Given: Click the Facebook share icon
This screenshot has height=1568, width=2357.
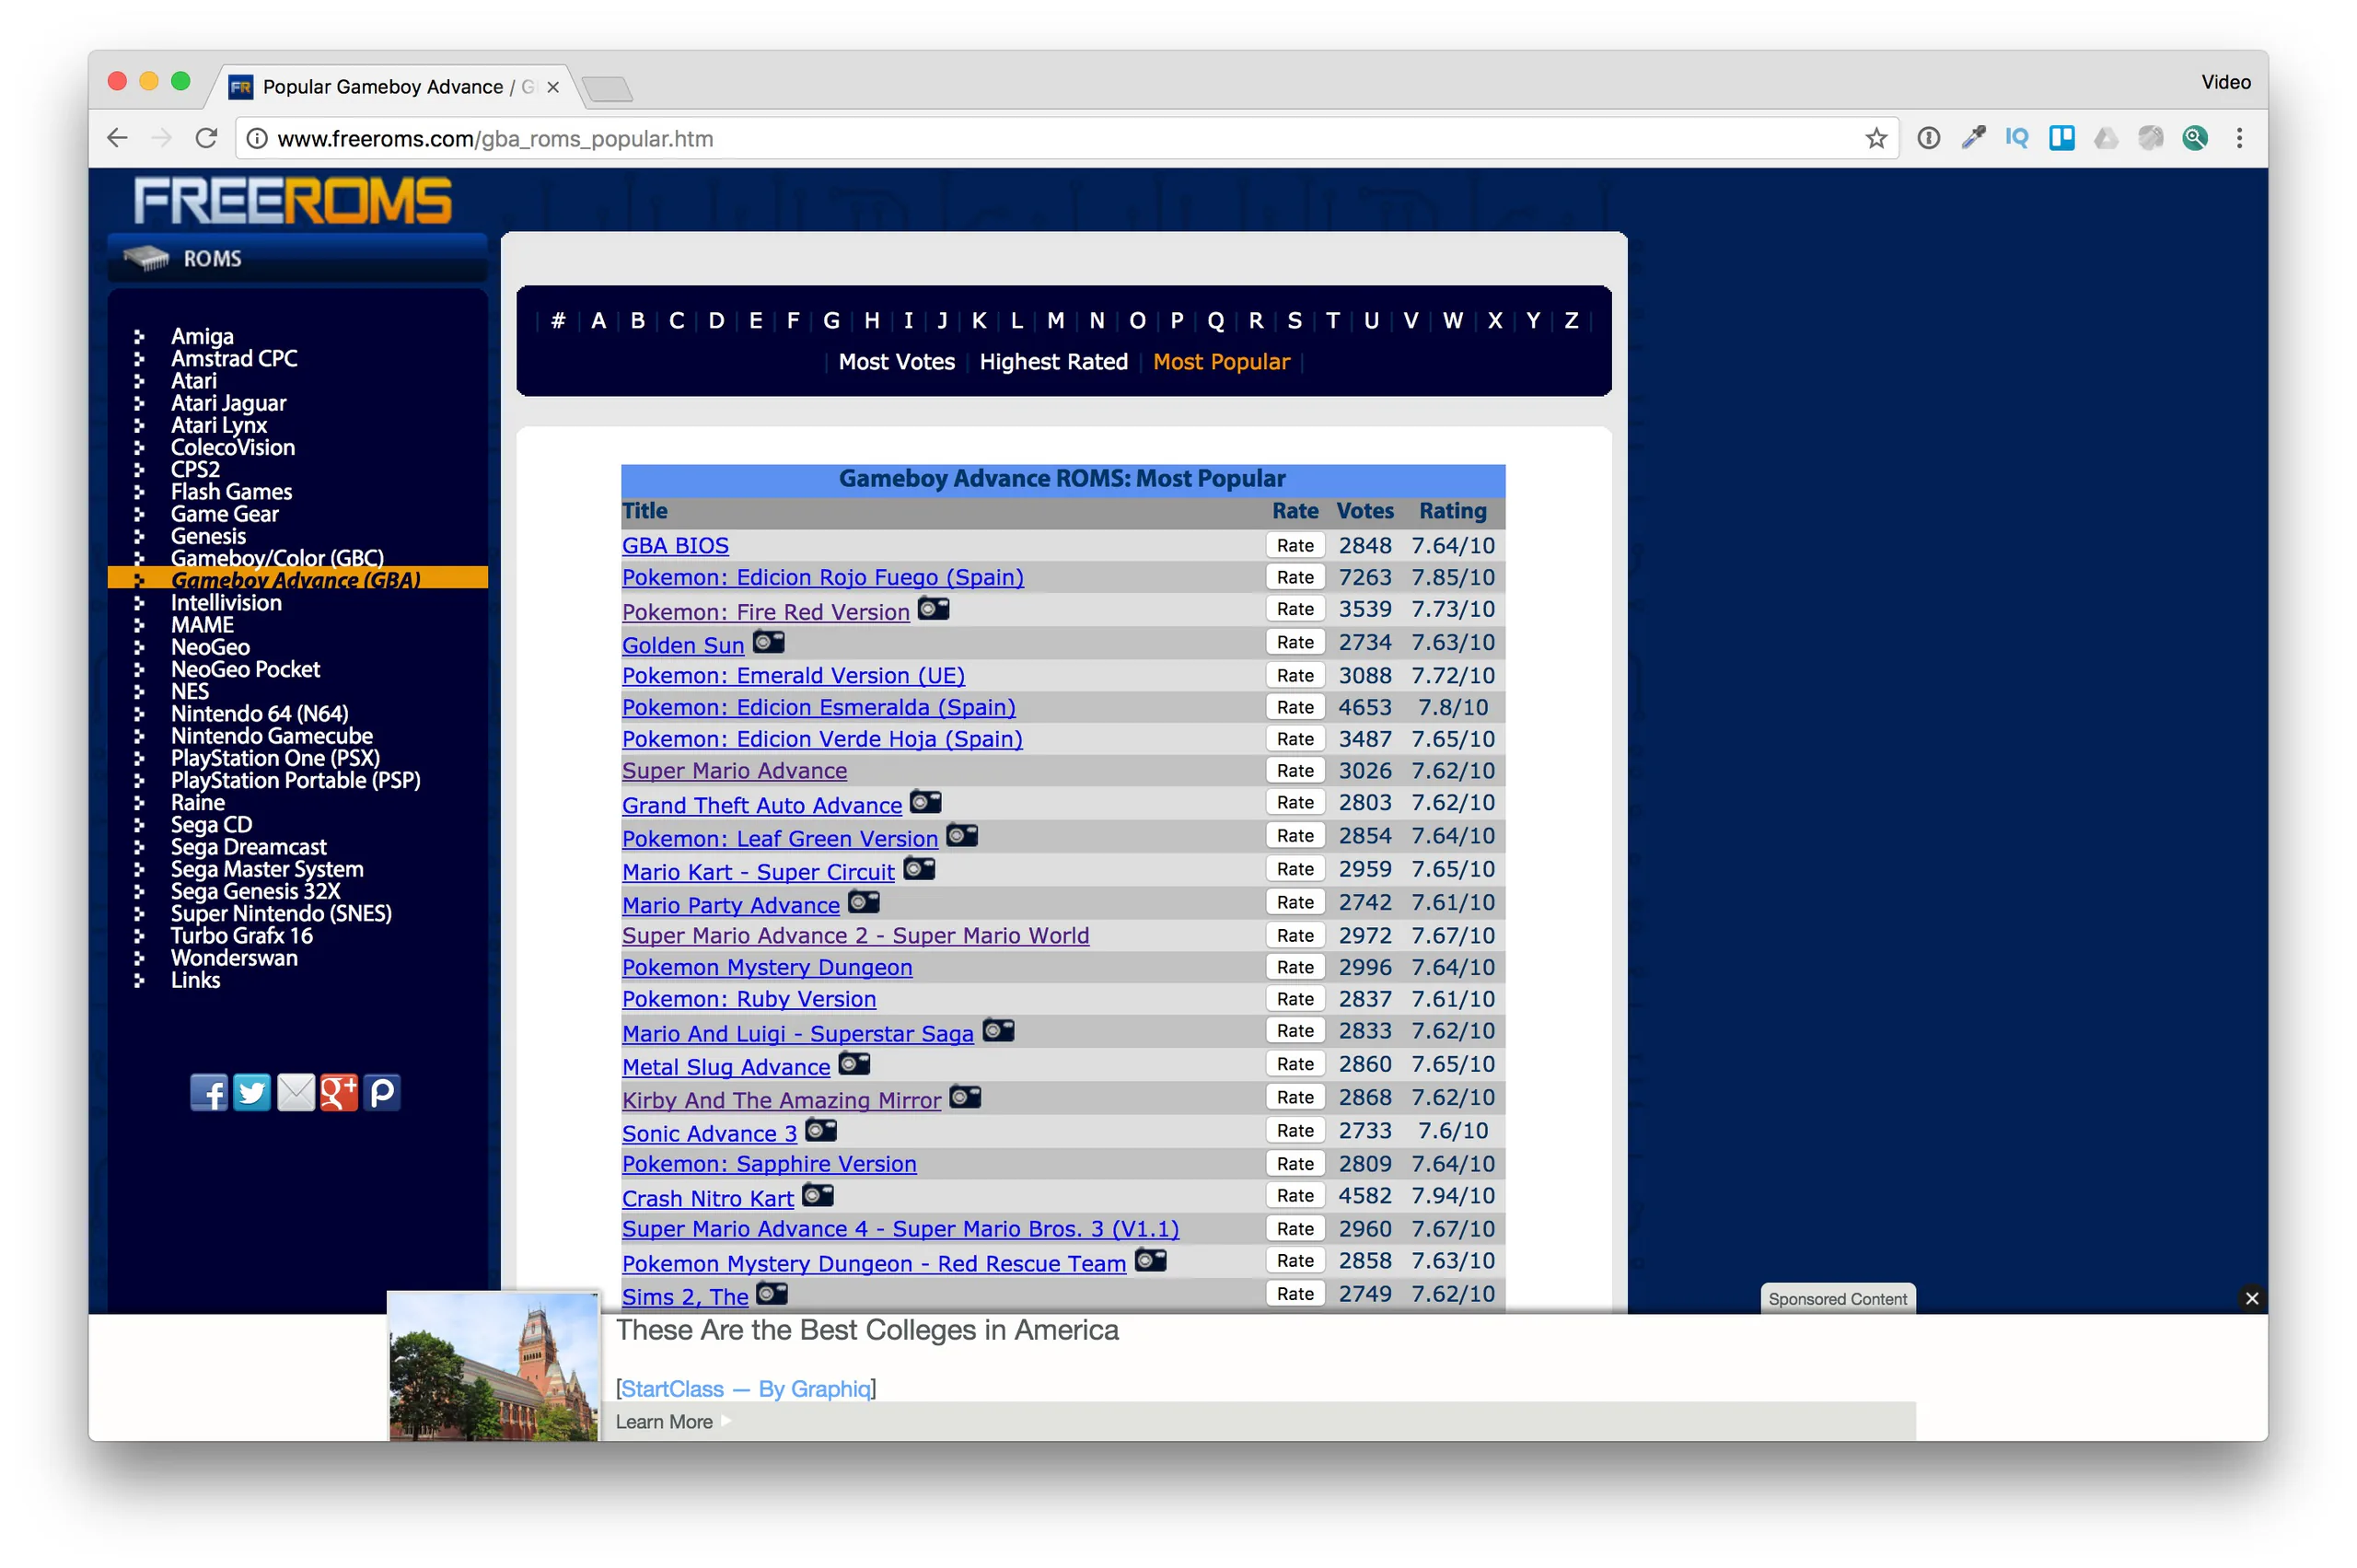Looking at the screenshot, I should [x=209, y=1092].
